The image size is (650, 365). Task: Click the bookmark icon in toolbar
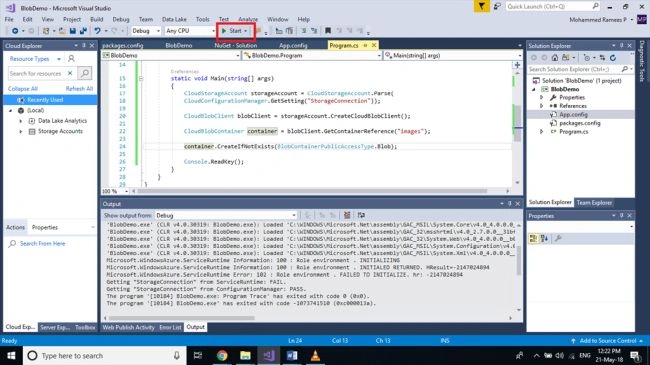click(328, 31)
